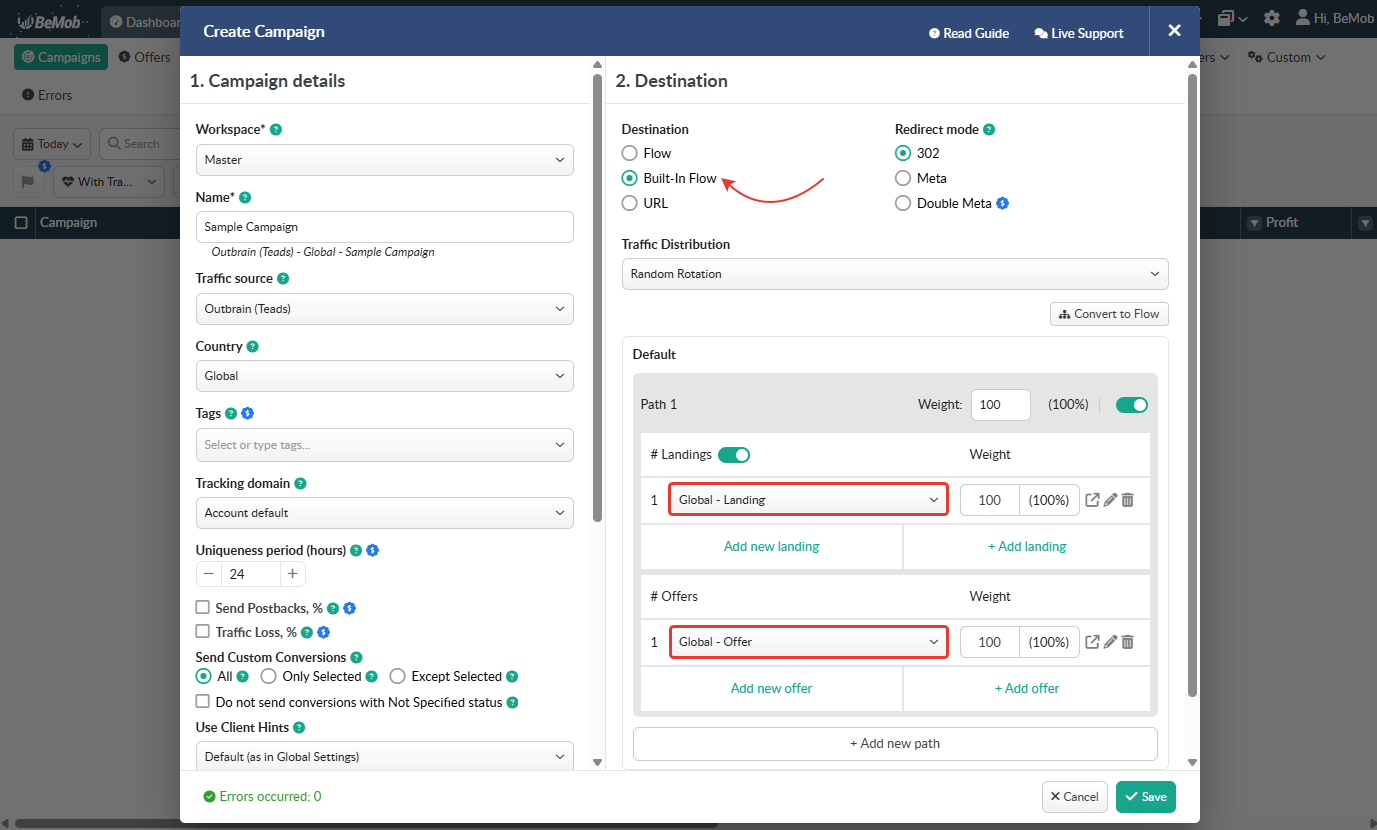1377x830 pixels.
Task: Click Convert to Flow button
Action: [1108, 314]
